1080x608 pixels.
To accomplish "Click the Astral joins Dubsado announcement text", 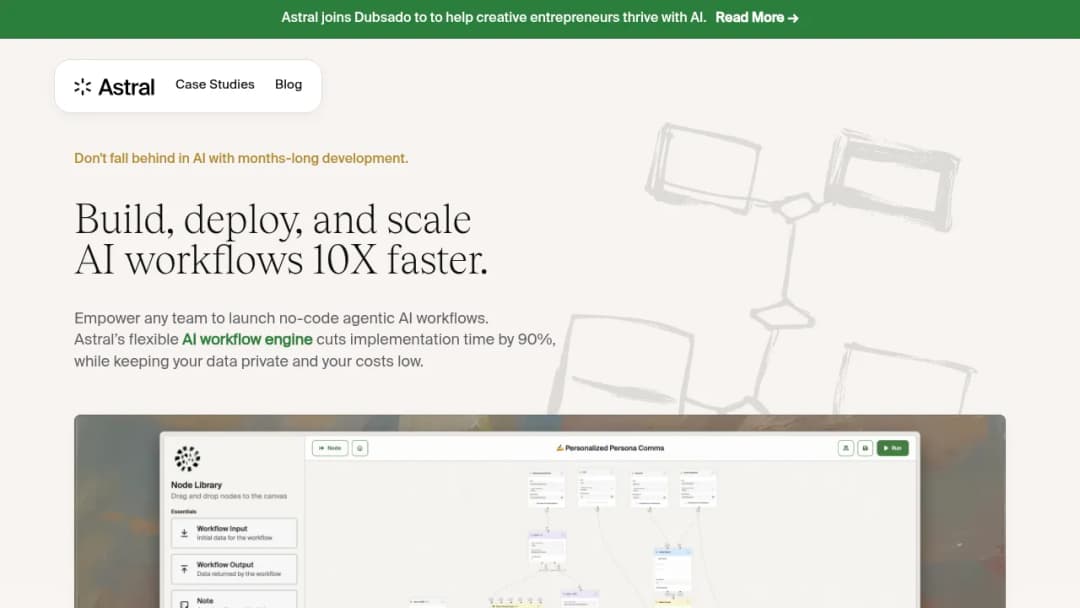I will click(494, 18).
